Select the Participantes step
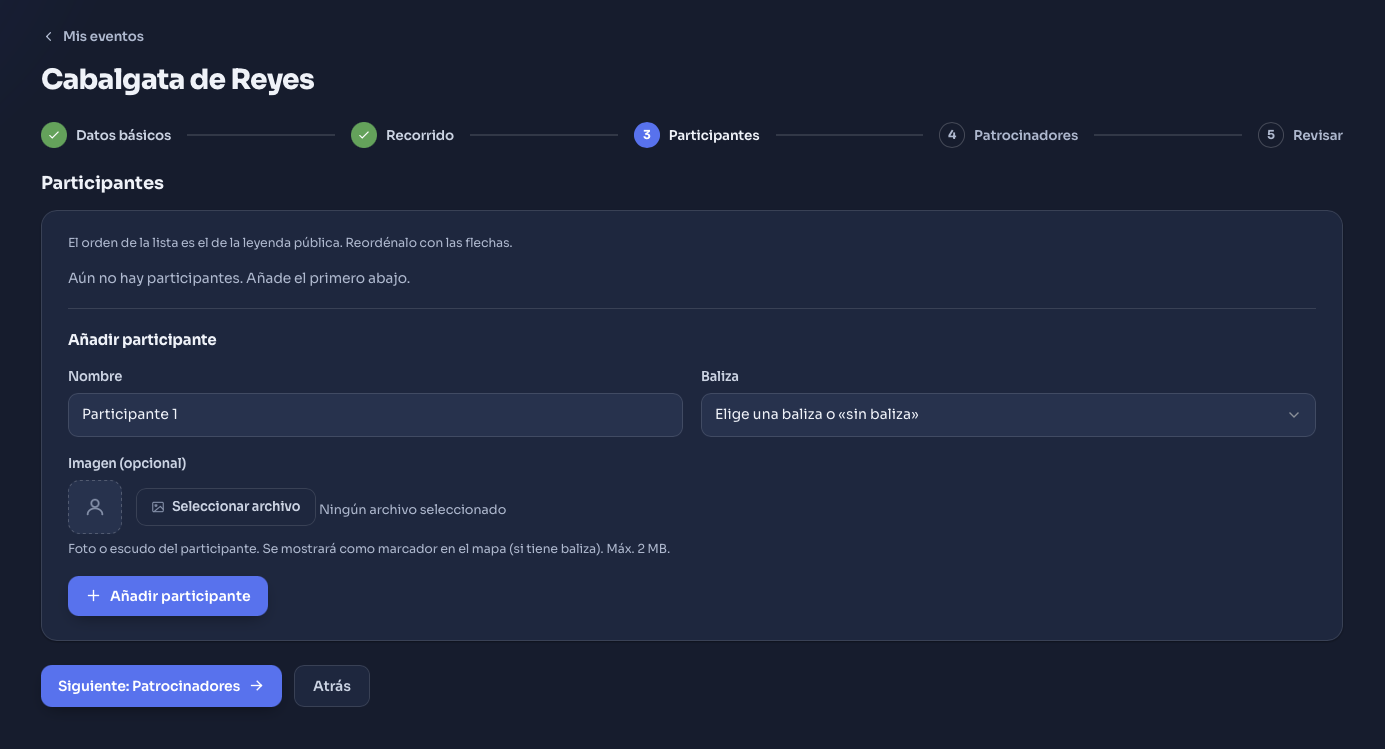Image resolution: width=1385 pixels, height=749 pixels. [x=697, y=135]
